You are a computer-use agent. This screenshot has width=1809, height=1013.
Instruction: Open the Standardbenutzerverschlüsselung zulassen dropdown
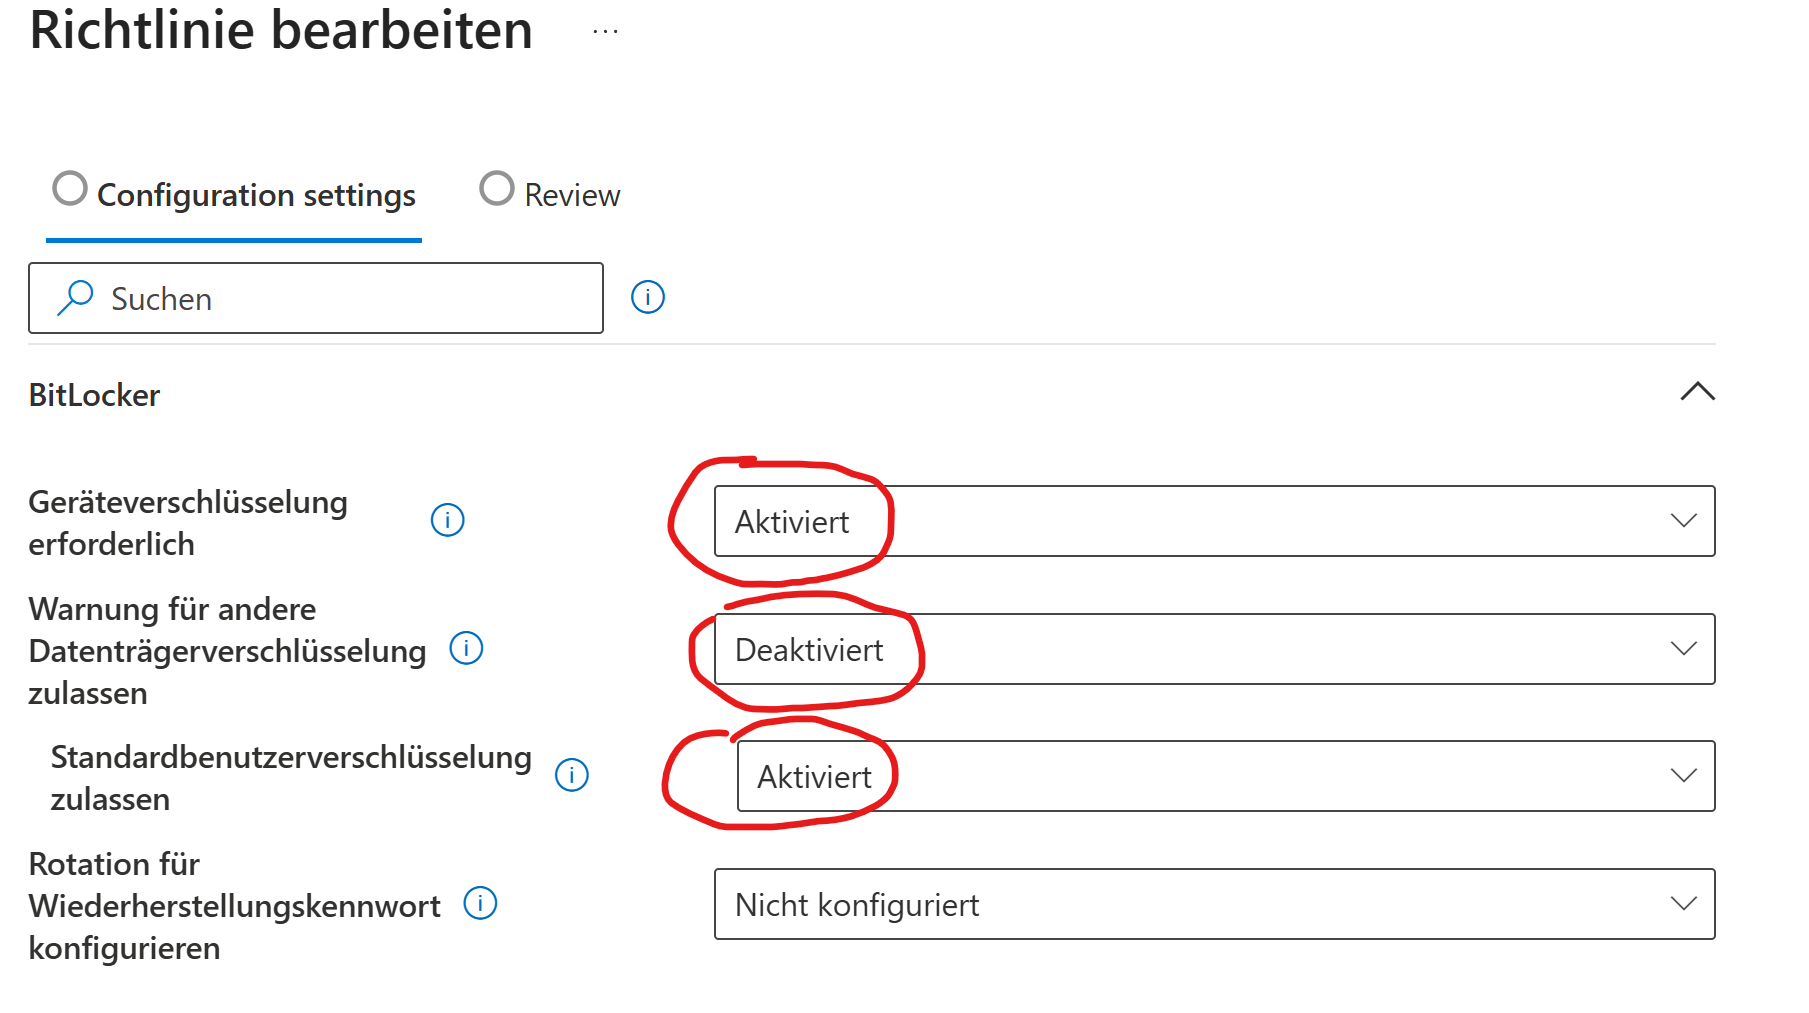tap(1225, 776)
